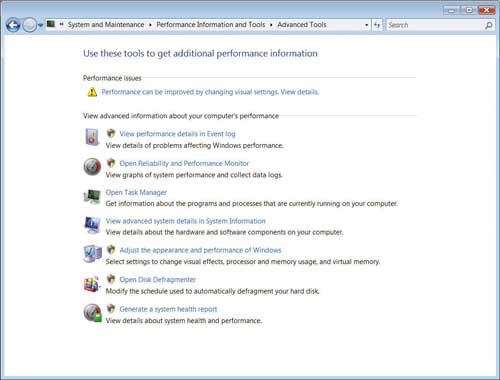
Task: Select Performance Information and Tools breadcrumb
Action: click(211, 25)
